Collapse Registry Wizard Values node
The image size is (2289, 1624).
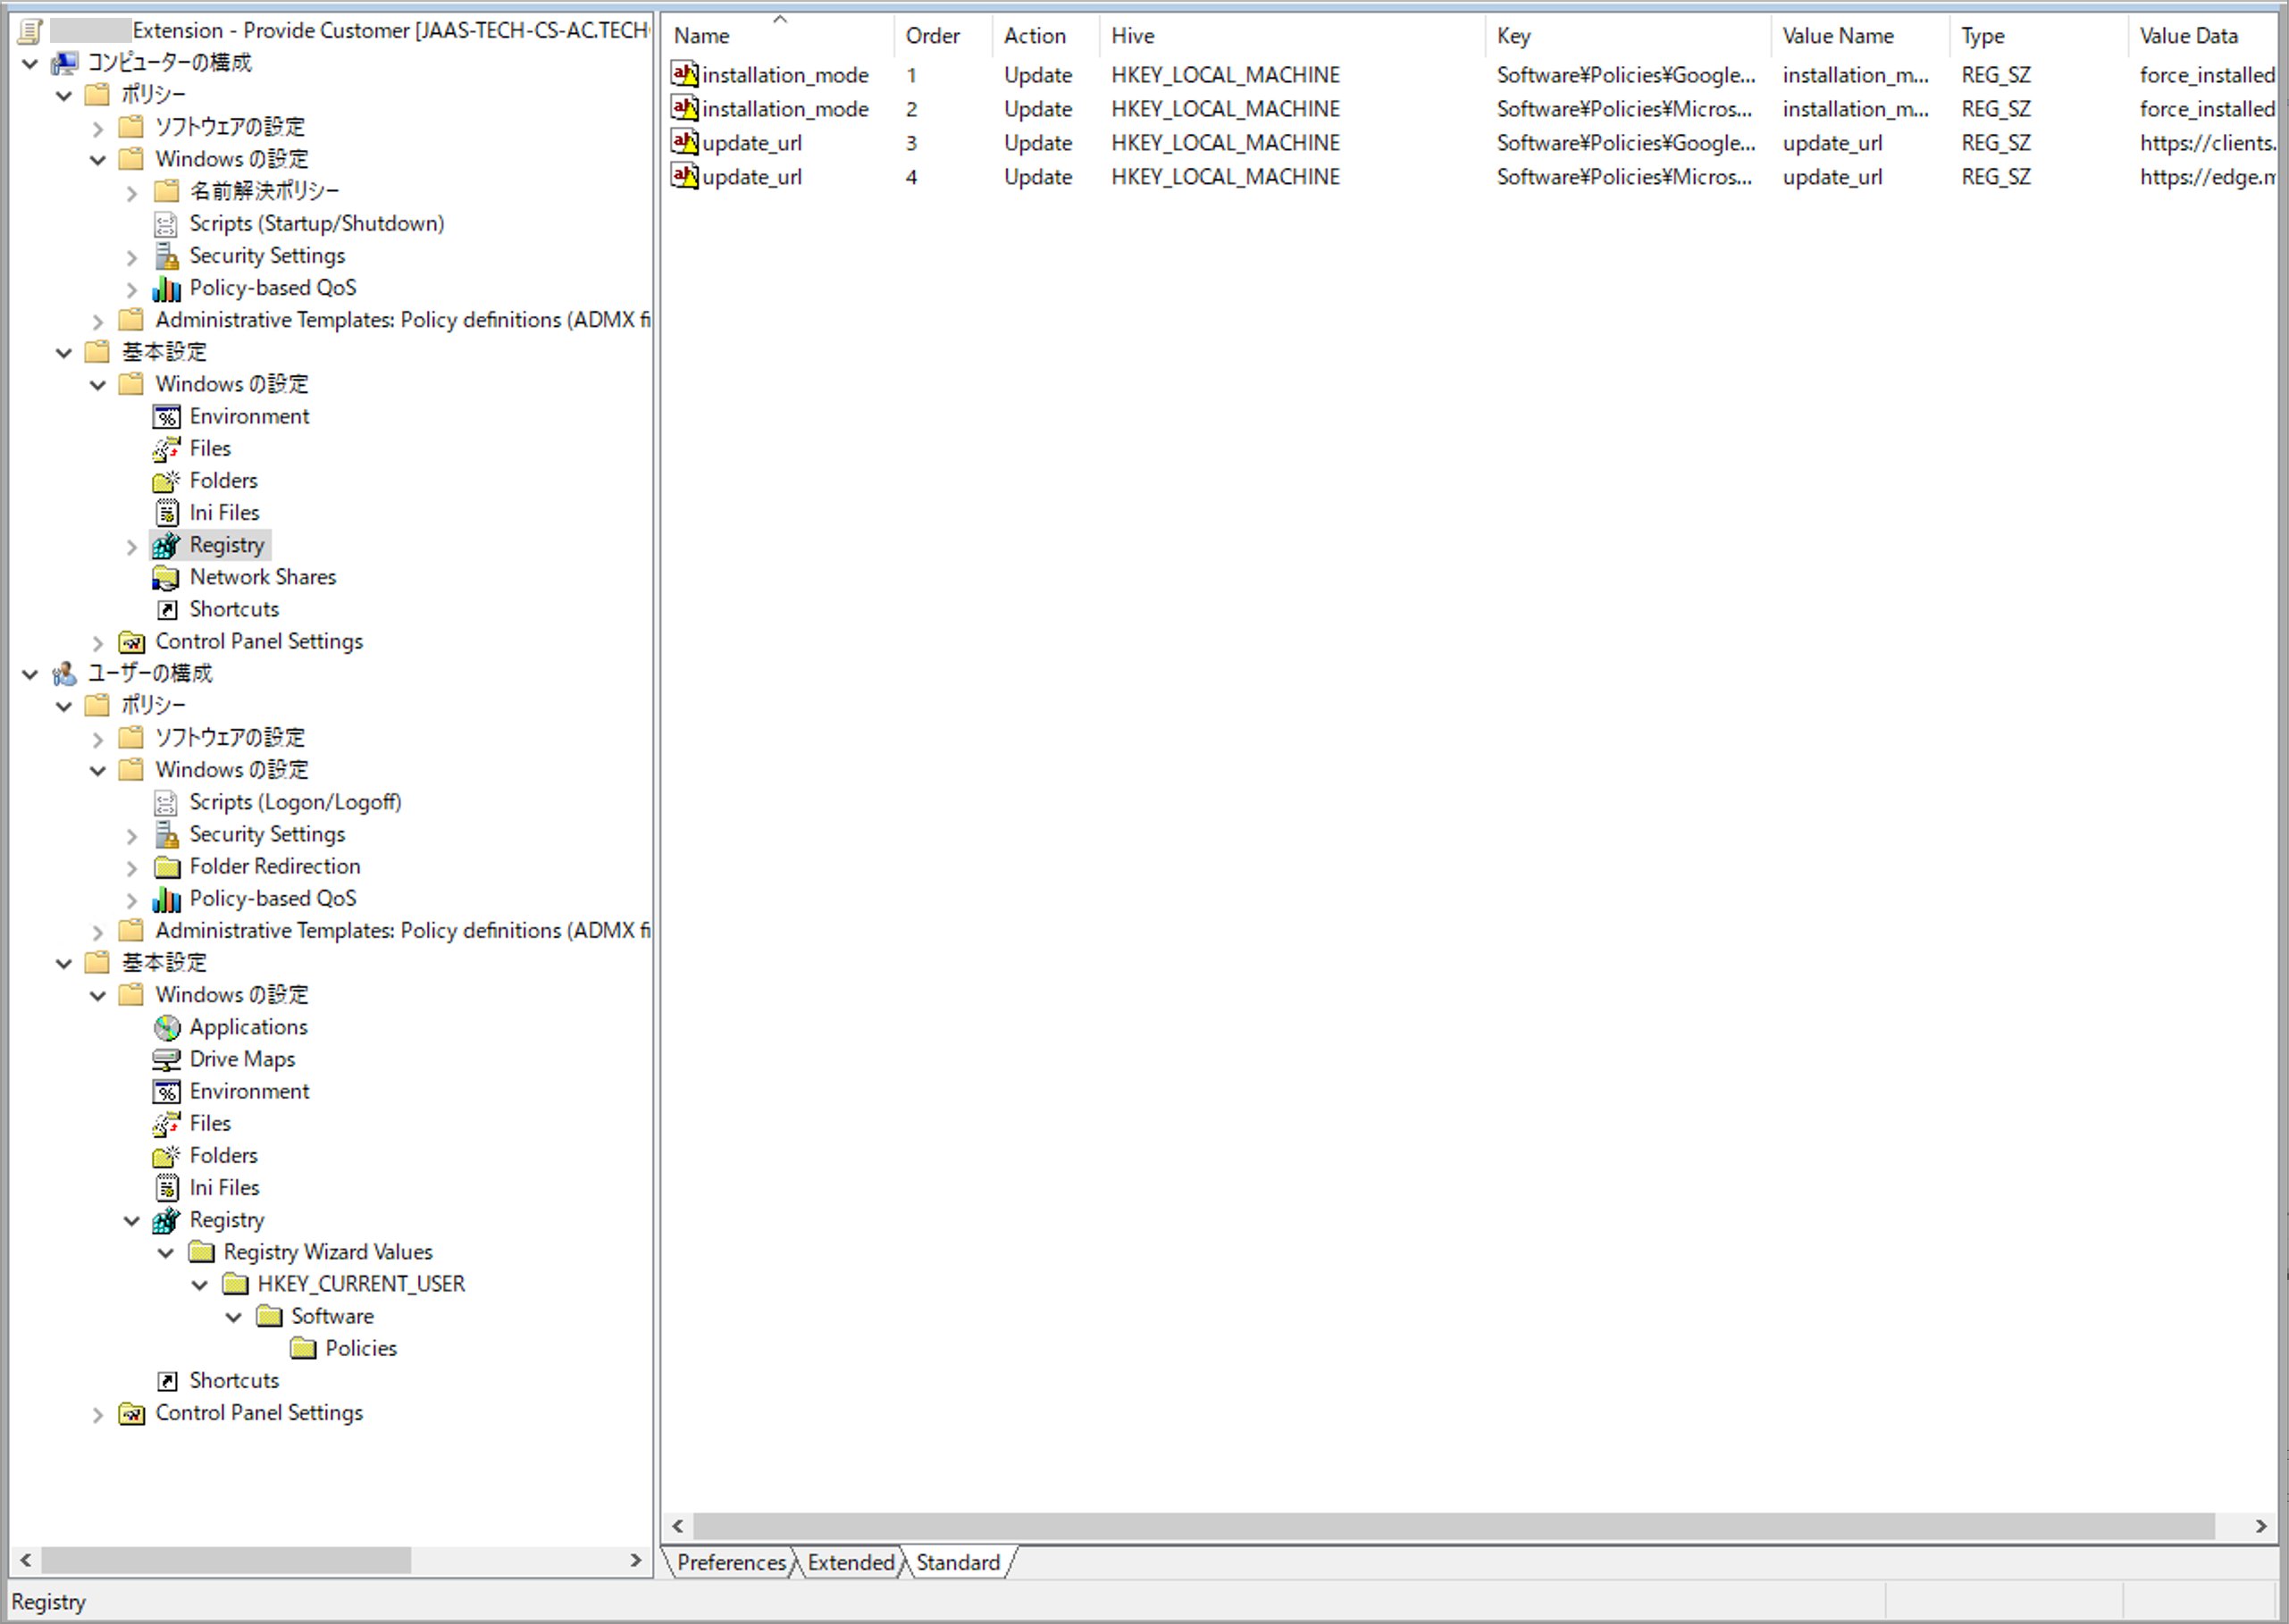(x=166, y=1254)
